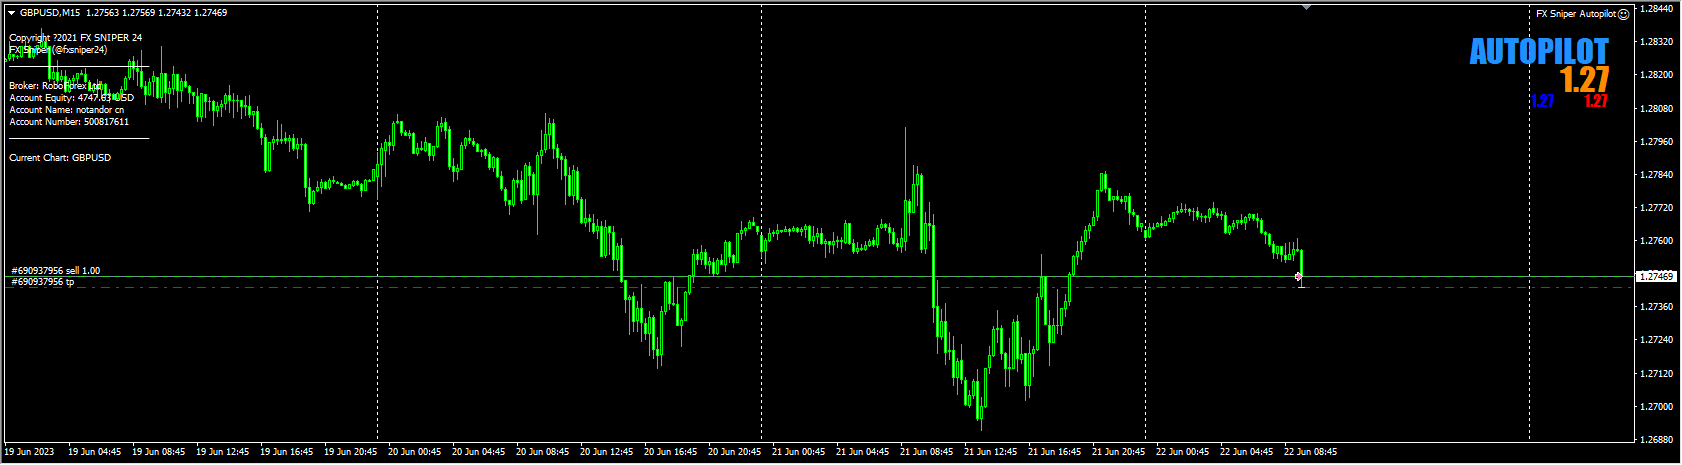
Task: Click time axis label '21 Jun 12:45'
Action: point(991,452)
